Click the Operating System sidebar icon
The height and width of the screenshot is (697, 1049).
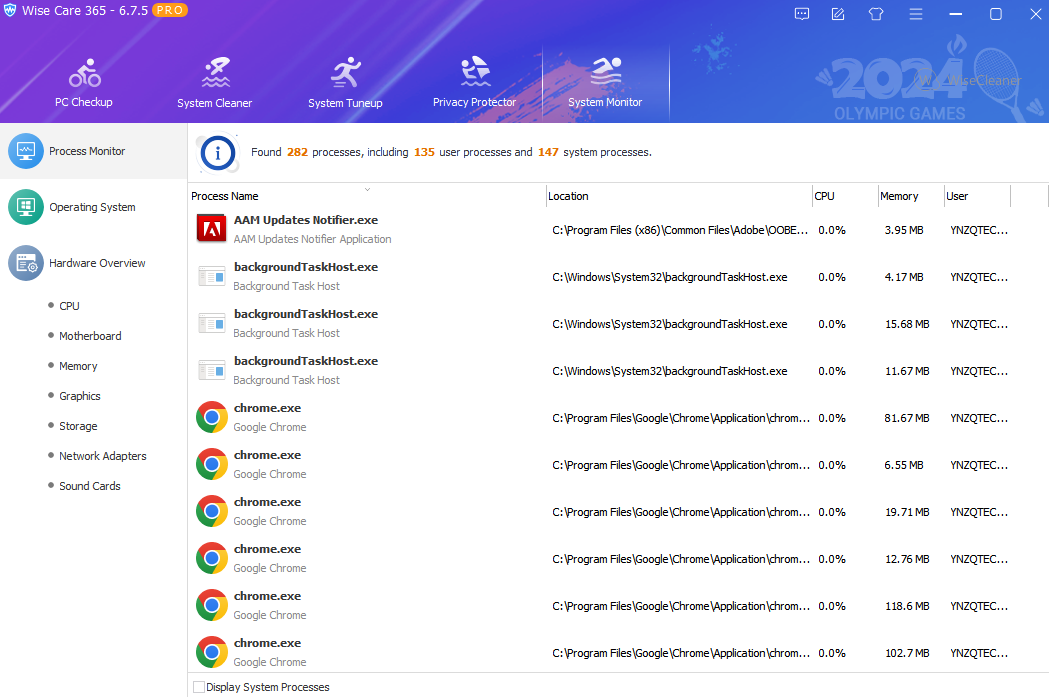(x=25, y=207)
